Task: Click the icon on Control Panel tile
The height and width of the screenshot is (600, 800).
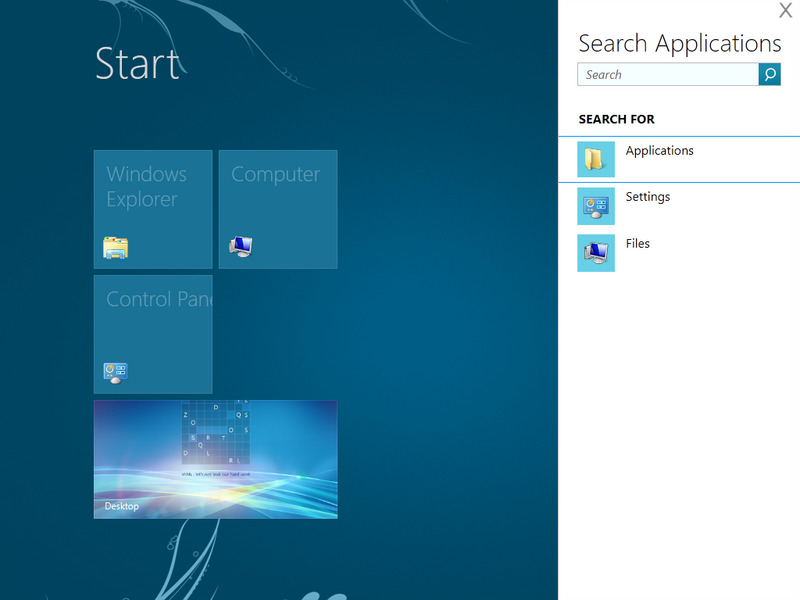Action: click(x=116, y=373)
